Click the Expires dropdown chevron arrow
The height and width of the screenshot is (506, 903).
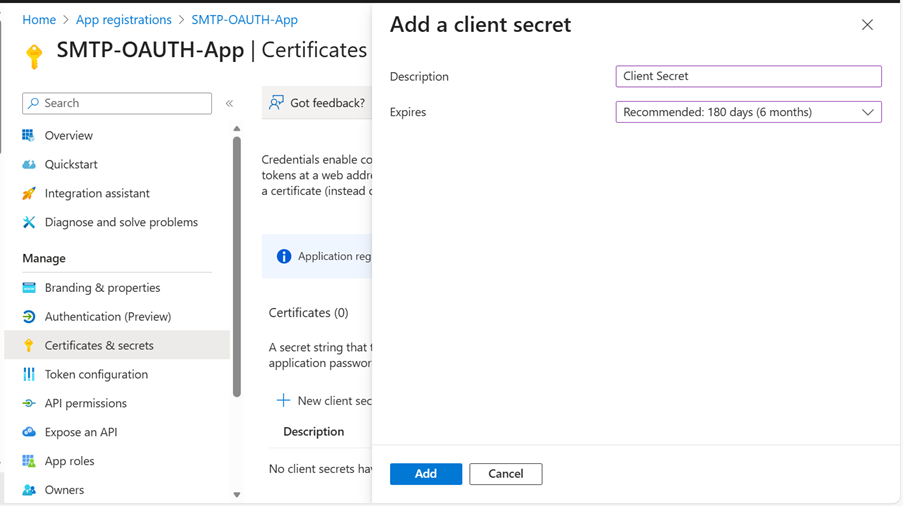pyautogui.click(x=867, y=112)
